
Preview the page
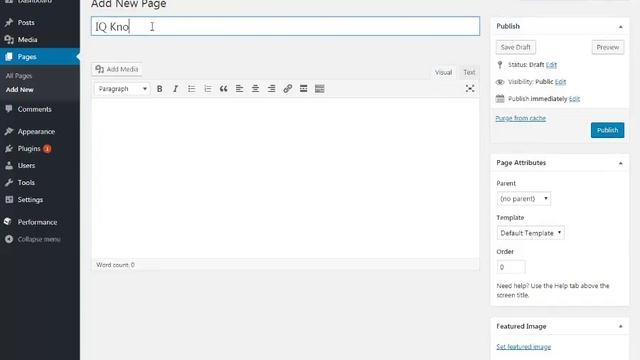(607, 47)
